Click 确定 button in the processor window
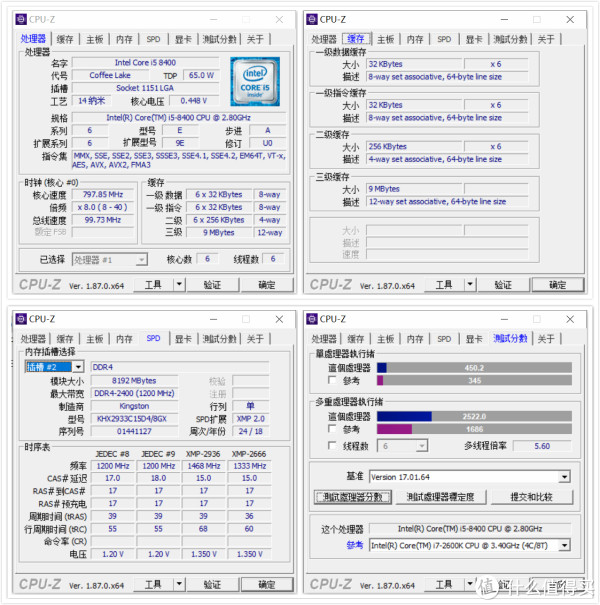 tap(267, 285)
